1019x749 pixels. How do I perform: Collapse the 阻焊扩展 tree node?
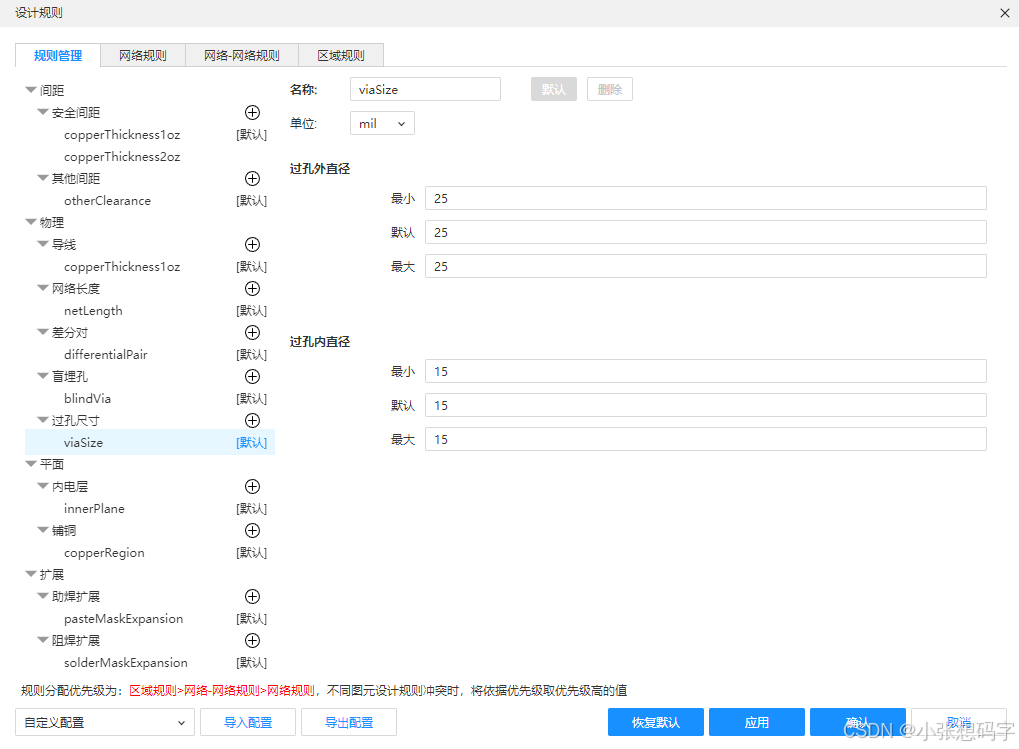click(43, 641)
